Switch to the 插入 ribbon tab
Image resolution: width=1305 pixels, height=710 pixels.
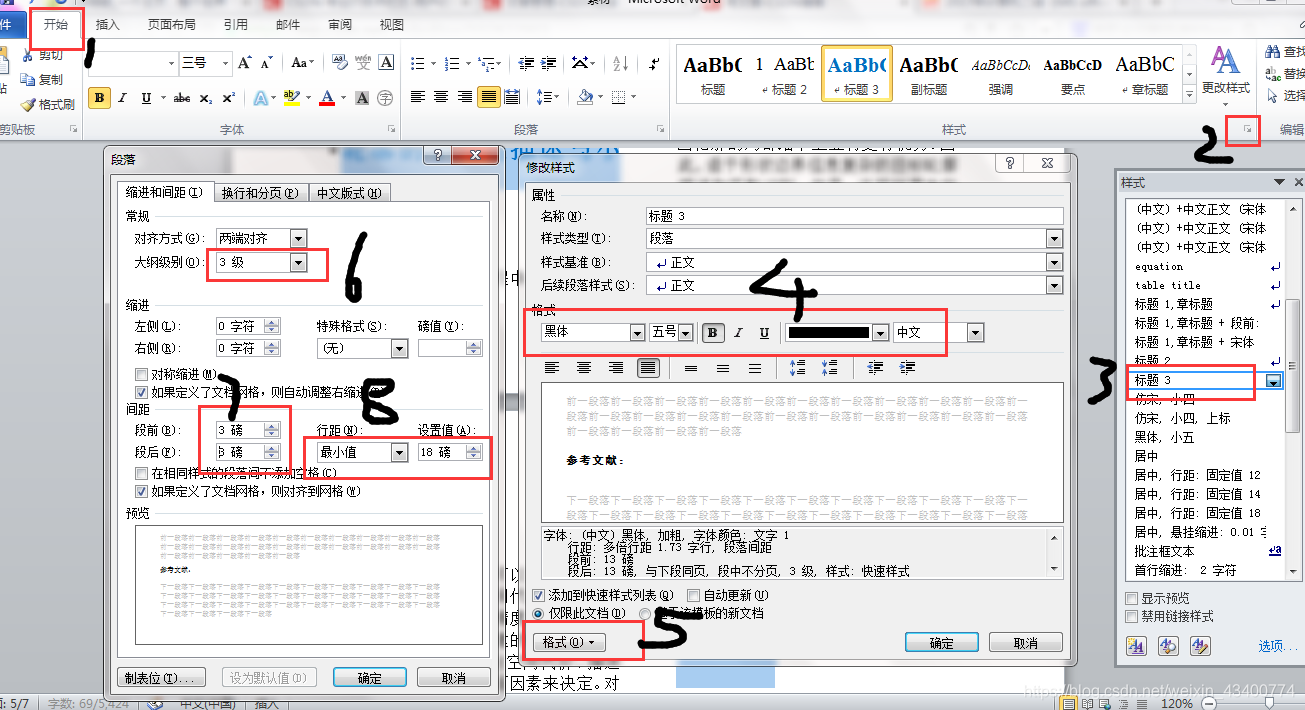coord(107,25)
